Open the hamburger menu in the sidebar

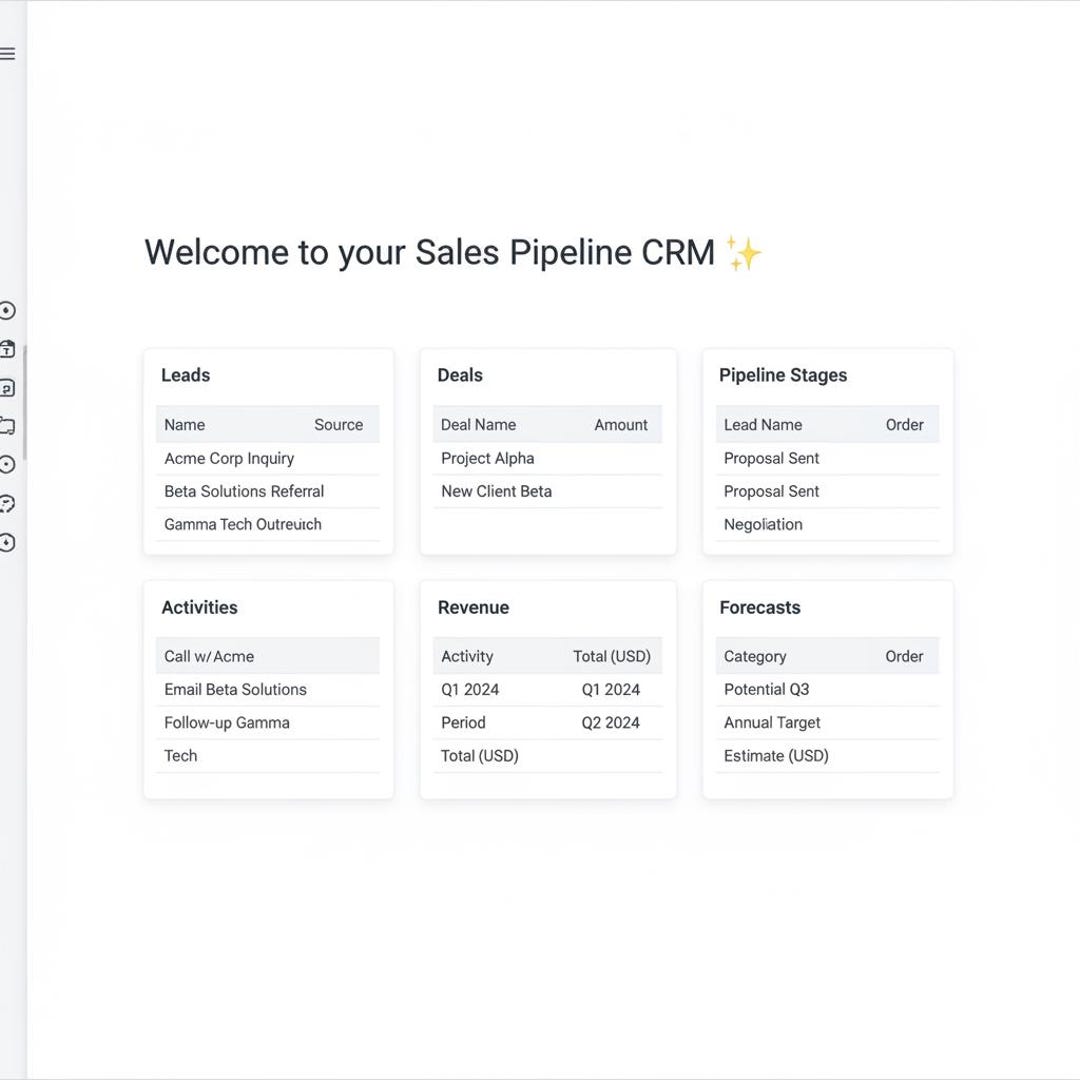[7, 54]
